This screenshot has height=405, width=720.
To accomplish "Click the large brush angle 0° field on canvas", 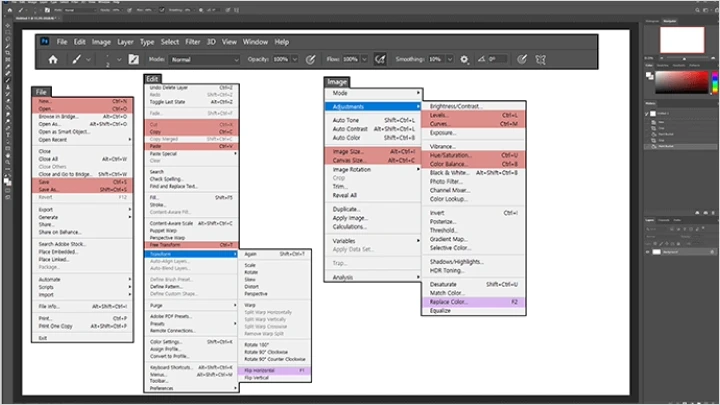I will 498,59.
